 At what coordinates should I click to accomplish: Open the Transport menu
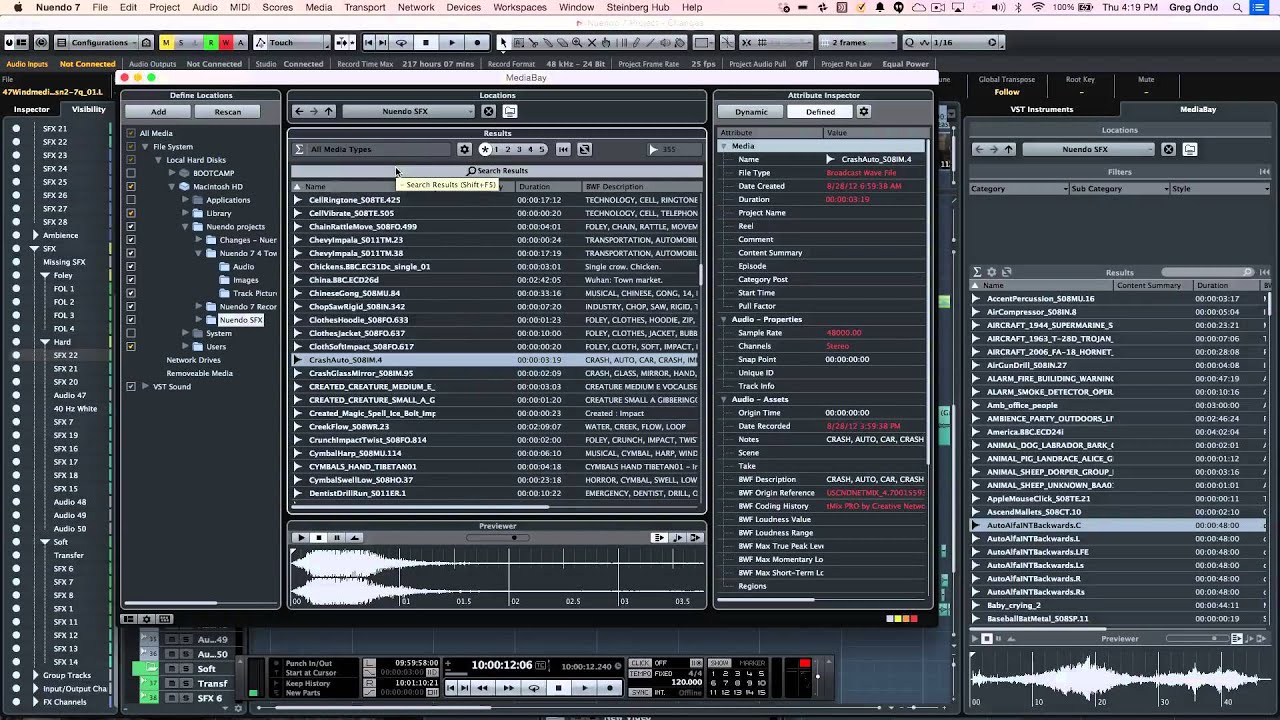(364, 7)
